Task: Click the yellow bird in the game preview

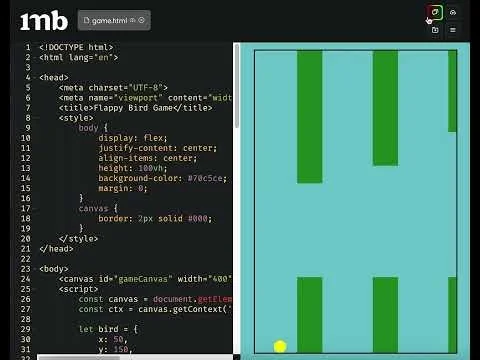Action: (x=280, y=346)
